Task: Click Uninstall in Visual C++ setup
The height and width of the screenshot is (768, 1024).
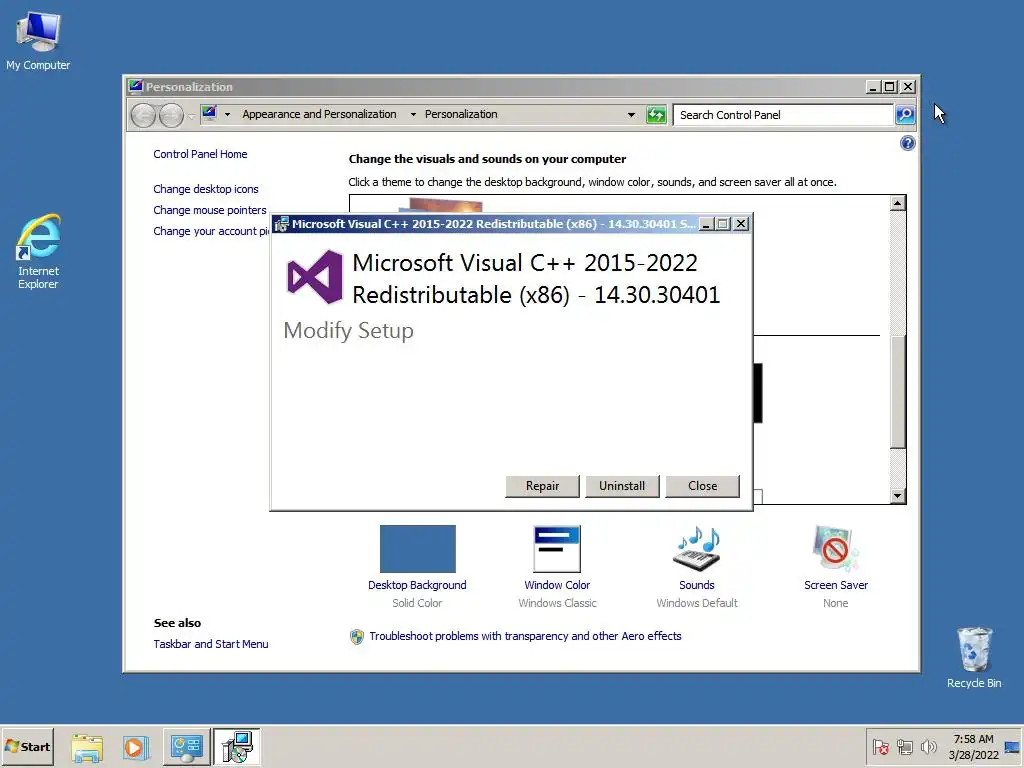Action: (622, 486)
